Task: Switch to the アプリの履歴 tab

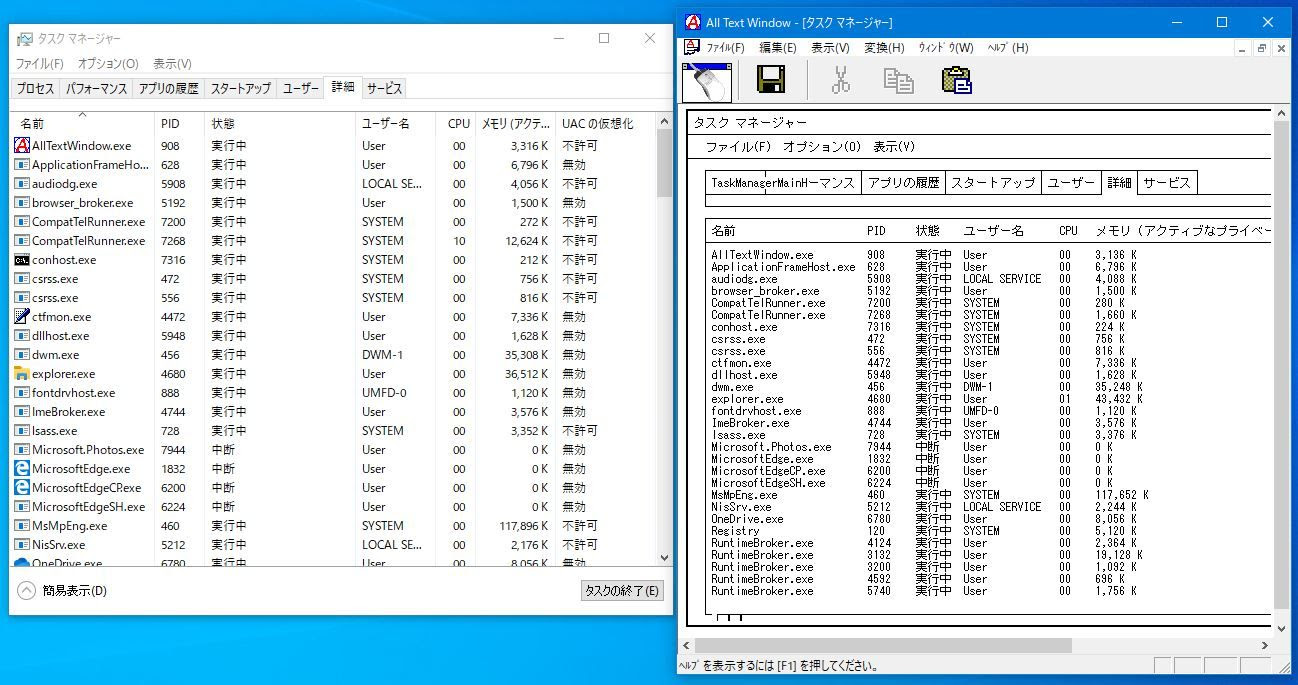Action: [x=168, y=88]
